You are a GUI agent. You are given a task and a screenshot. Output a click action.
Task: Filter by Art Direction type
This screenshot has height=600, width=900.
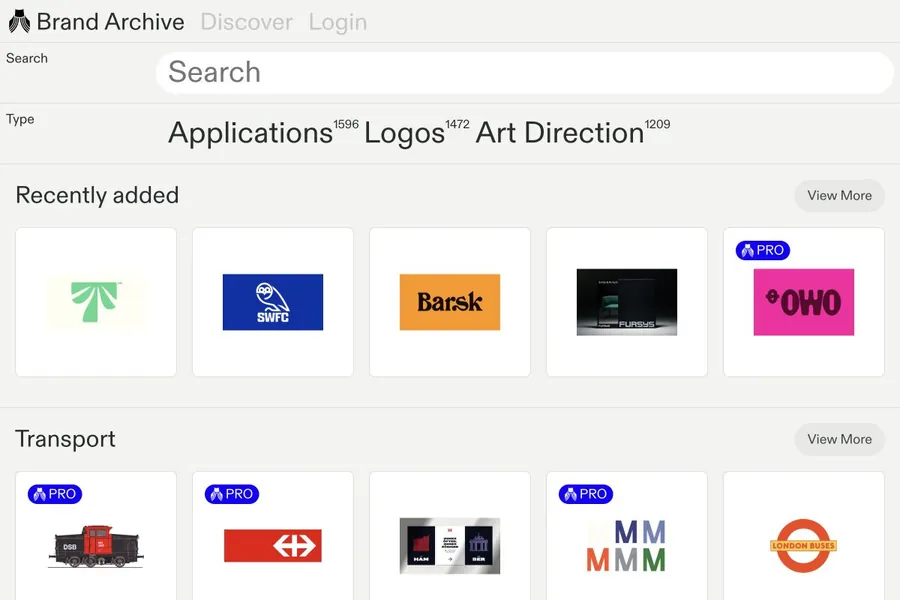(x=560, y=133)
